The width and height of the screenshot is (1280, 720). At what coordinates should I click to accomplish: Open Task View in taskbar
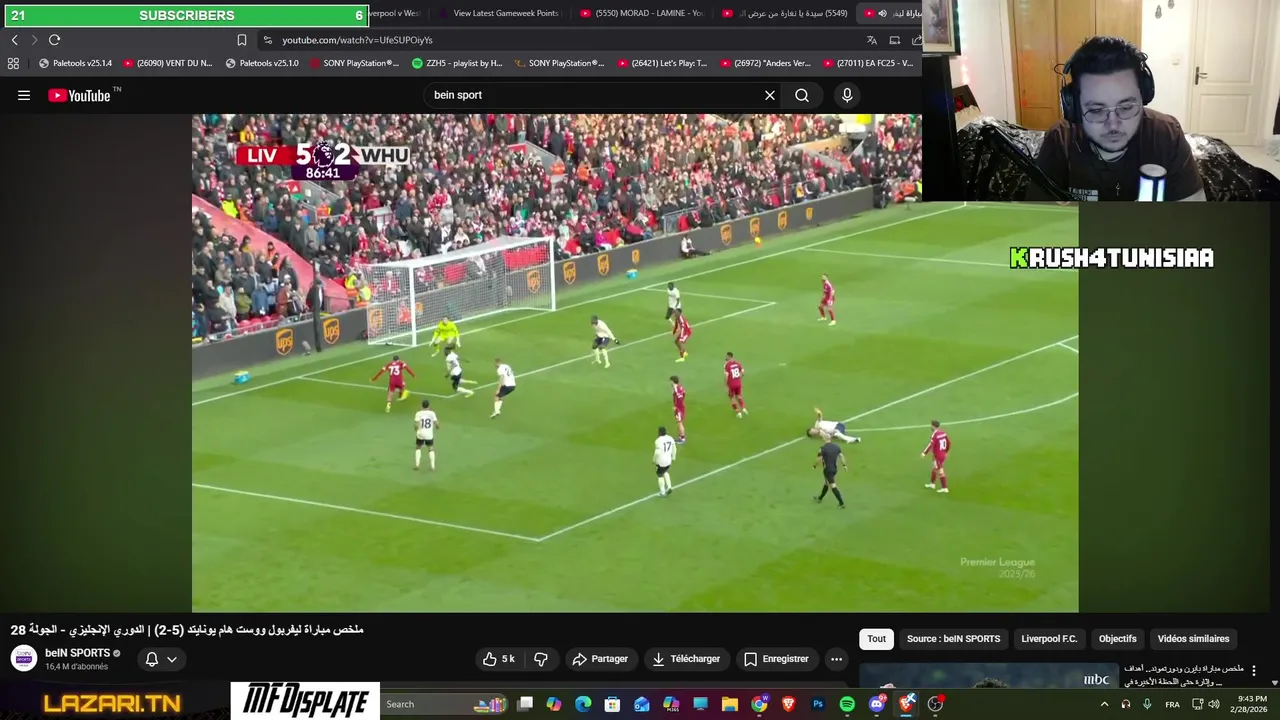525,704
